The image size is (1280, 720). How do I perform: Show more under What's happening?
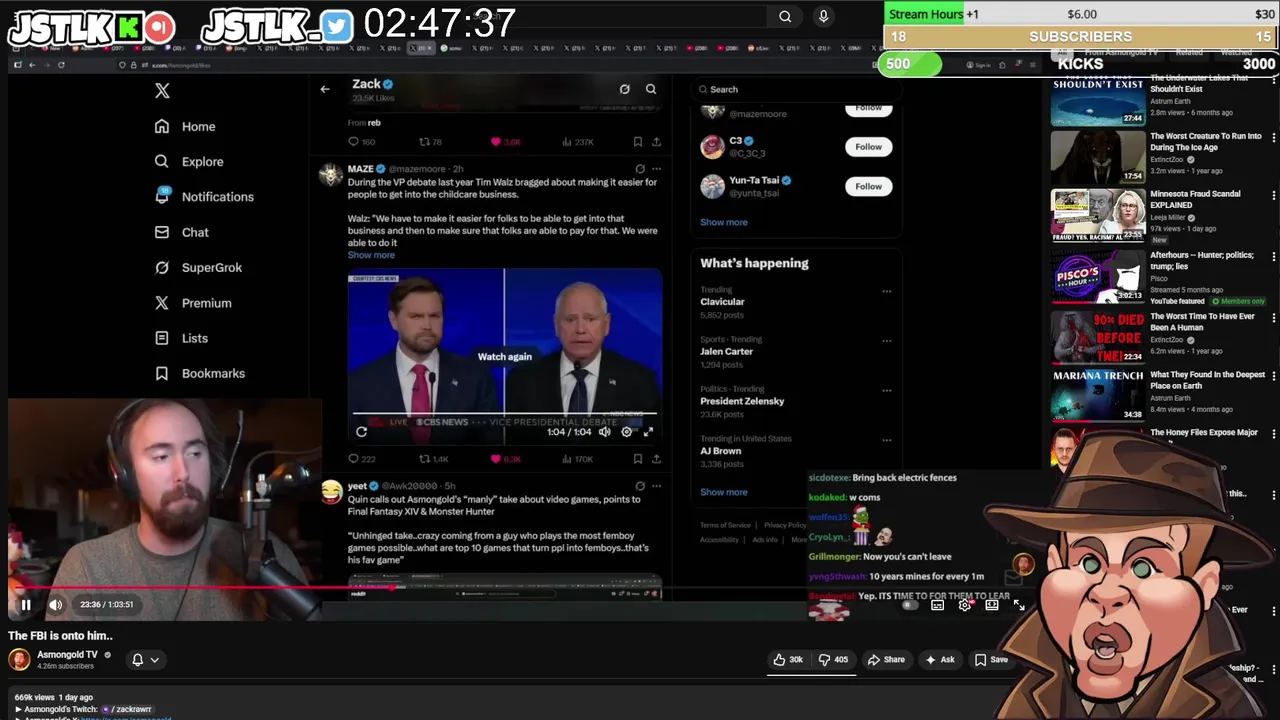(723, 492)
